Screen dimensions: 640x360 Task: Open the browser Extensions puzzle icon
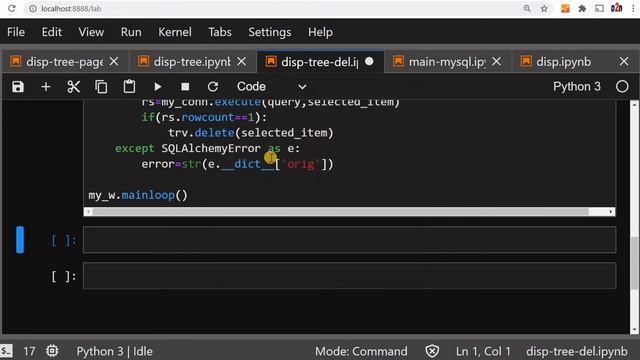point(582,8)
